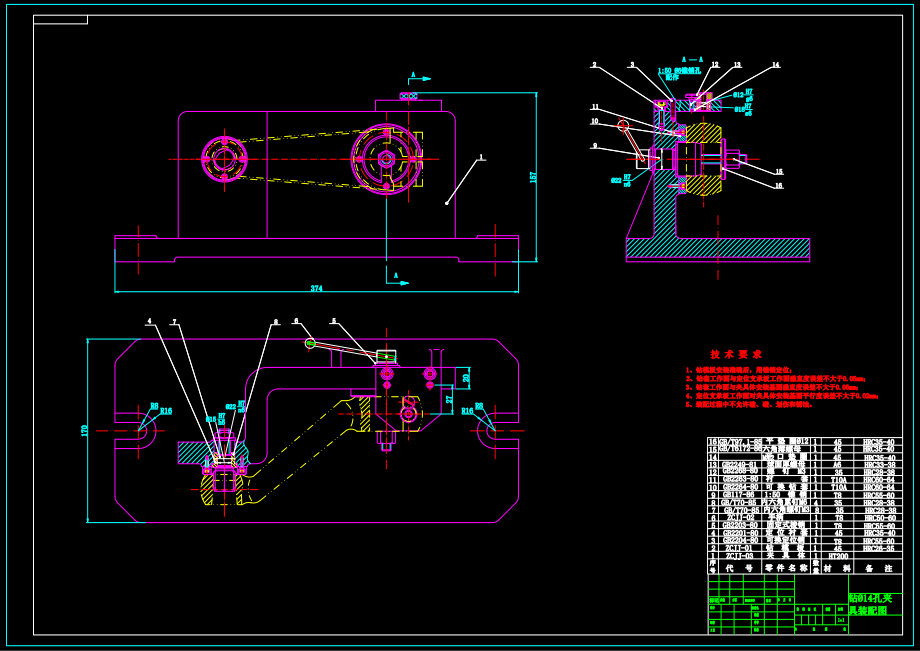Select part callout number 1 in front view
Screen dimensions: 920x651
pos(481,157)
